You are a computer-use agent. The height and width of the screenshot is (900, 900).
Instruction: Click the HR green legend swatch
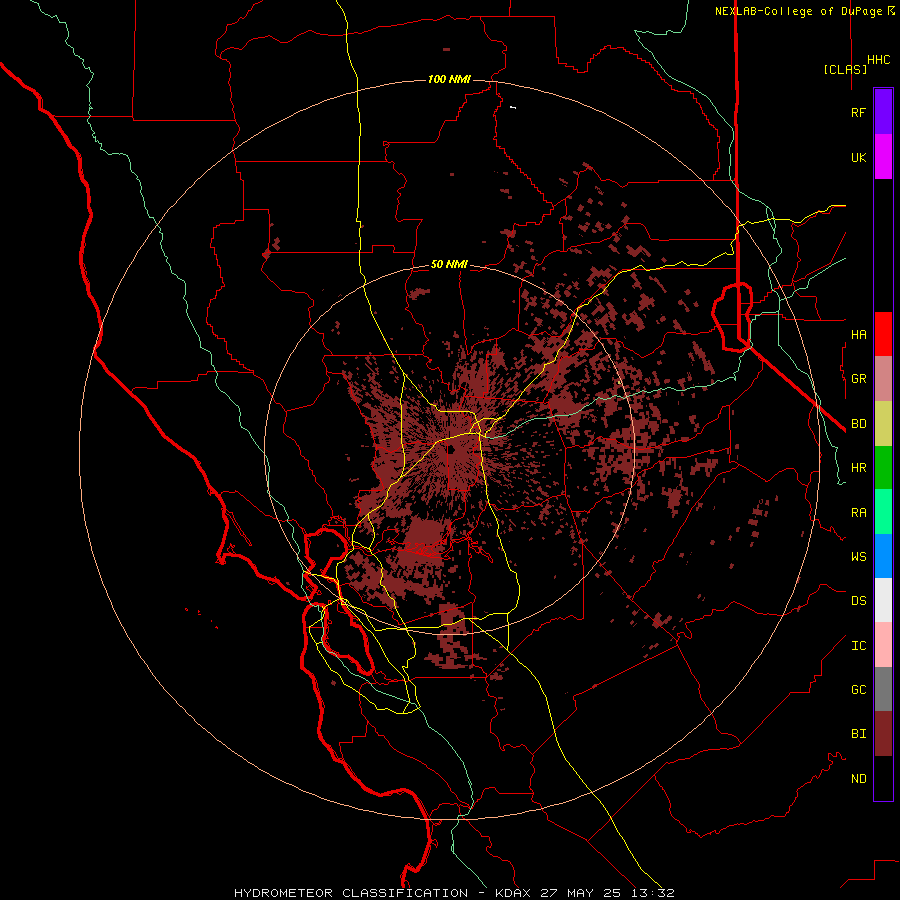(x=883, y=467)
